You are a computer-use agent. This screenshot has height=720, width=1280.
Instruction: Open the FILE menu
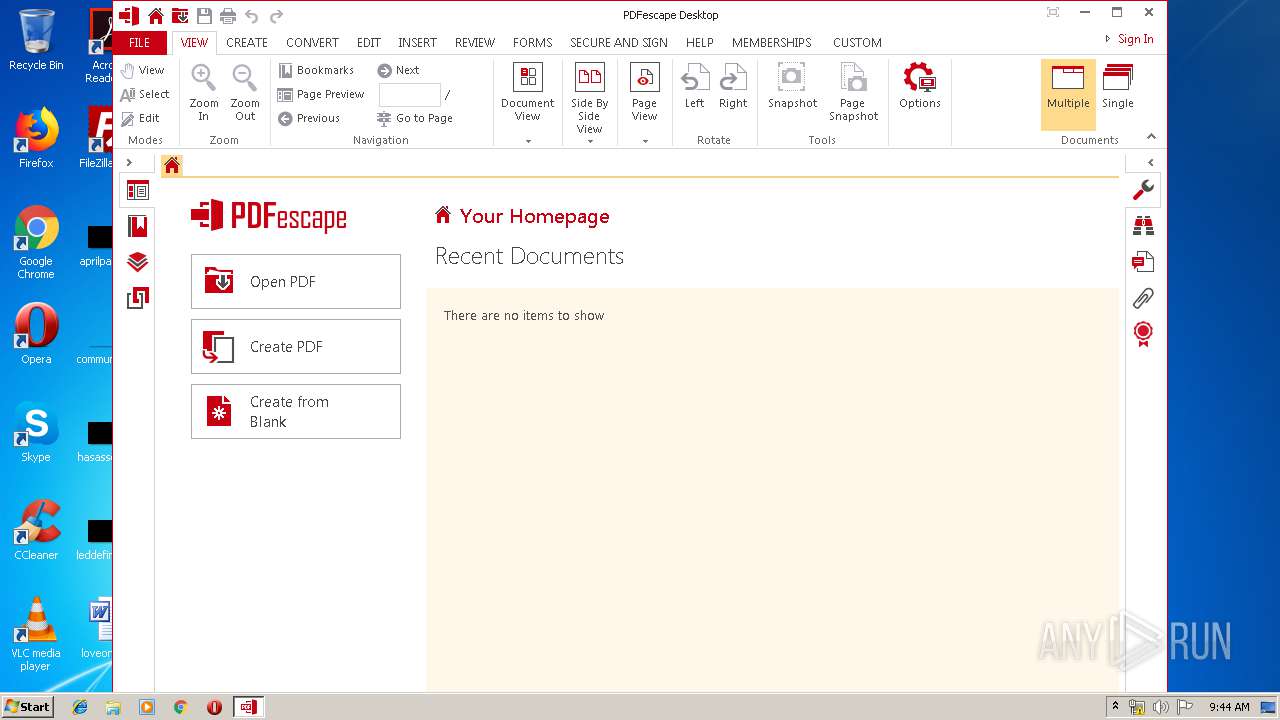139,42
